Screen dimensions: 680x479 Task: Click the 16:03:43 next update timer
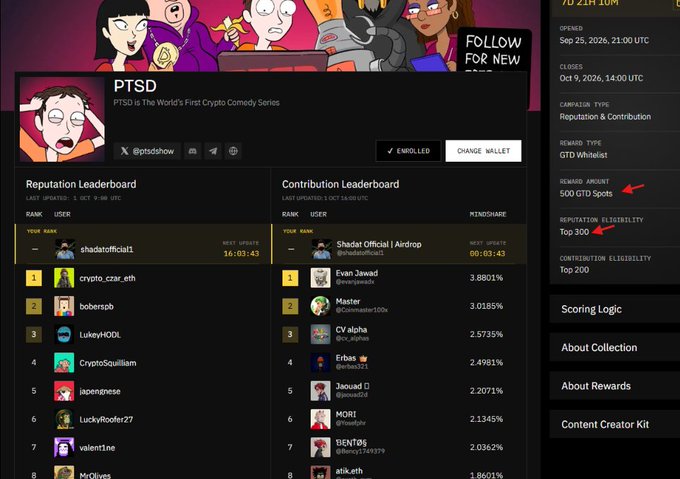point(241,254)
